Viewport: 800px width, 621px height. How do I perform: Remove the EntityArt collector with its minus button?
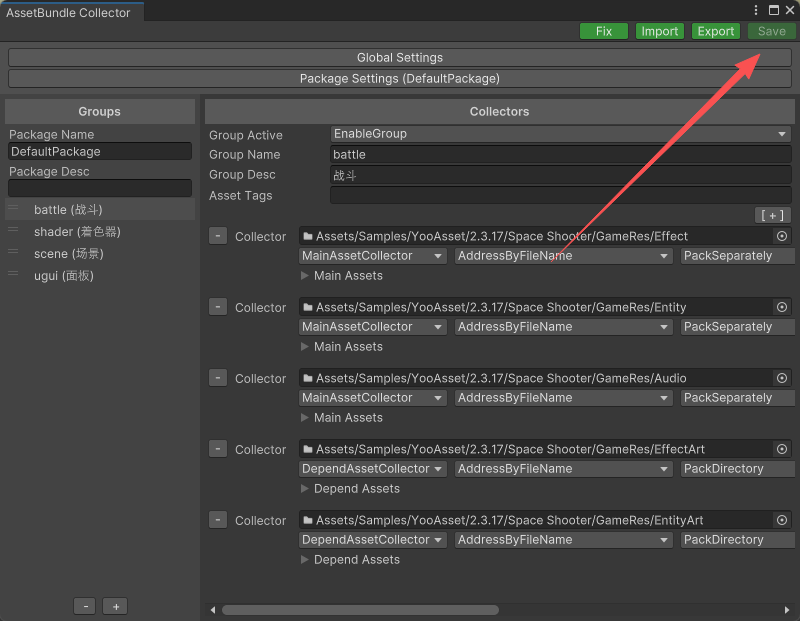tap(218, 519)
